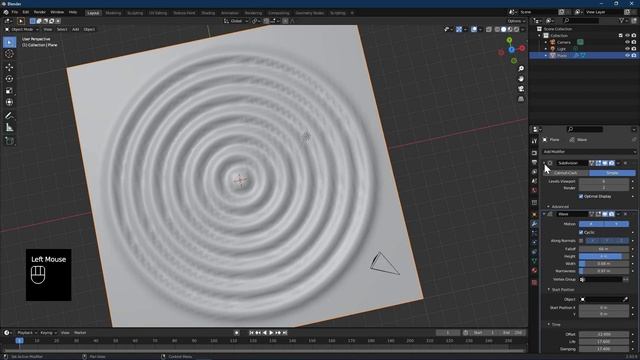Open the Add Modifier dropdown
The height and width of the screenshot is (360, 640).
[589, 151]
